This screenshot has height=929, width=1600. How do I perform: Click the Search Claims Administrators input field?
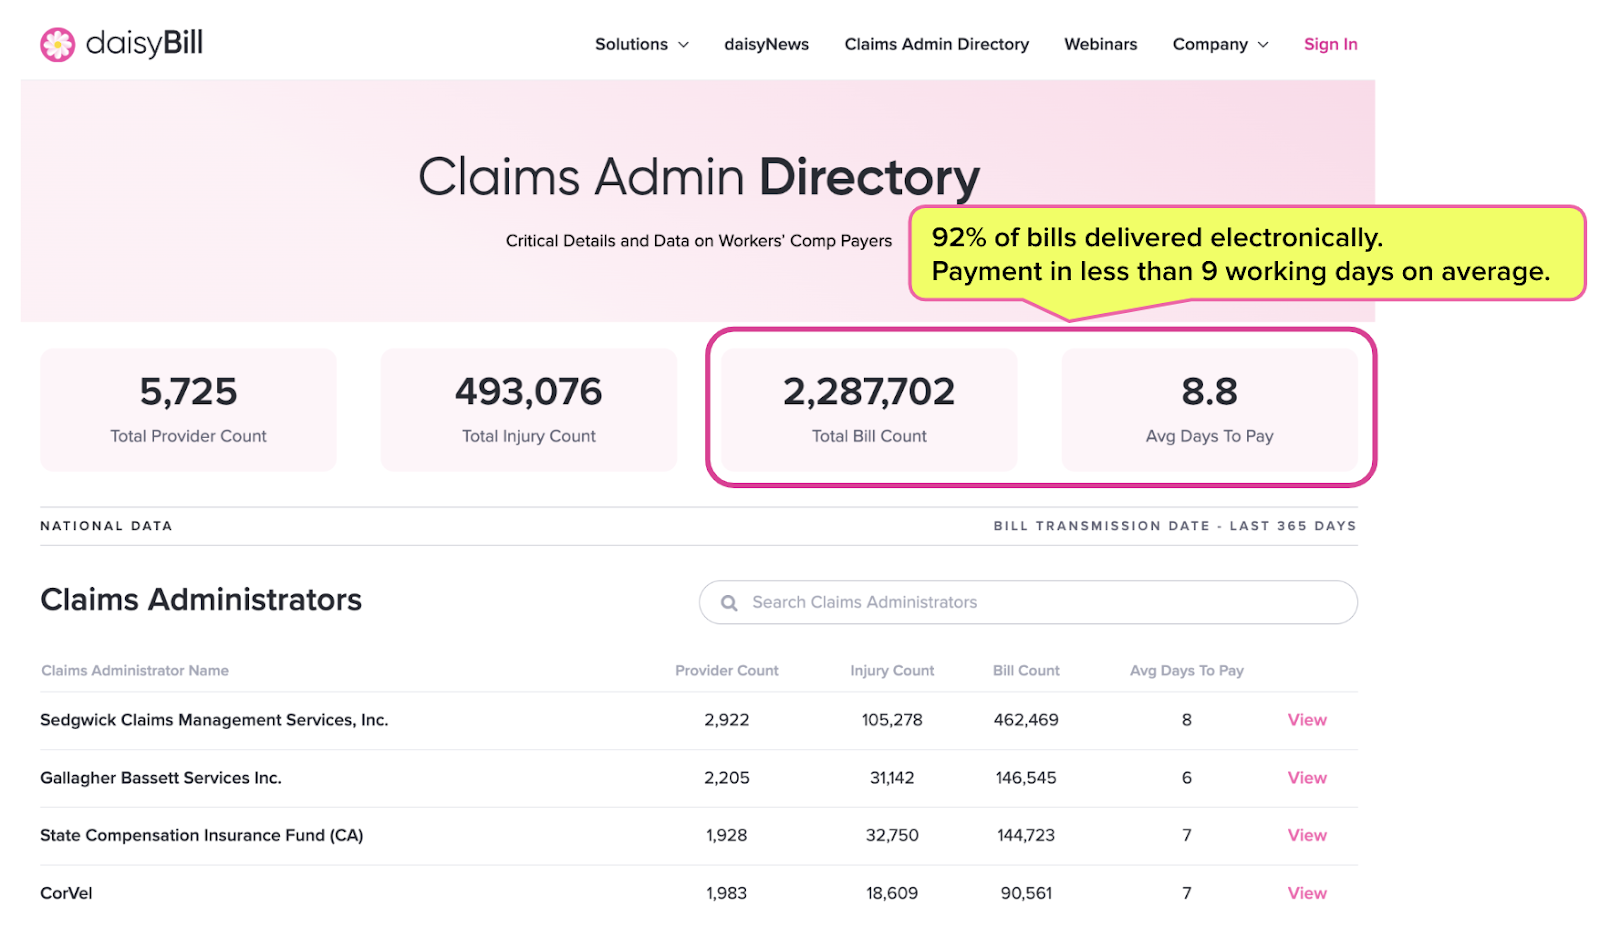pos(1027,602)
